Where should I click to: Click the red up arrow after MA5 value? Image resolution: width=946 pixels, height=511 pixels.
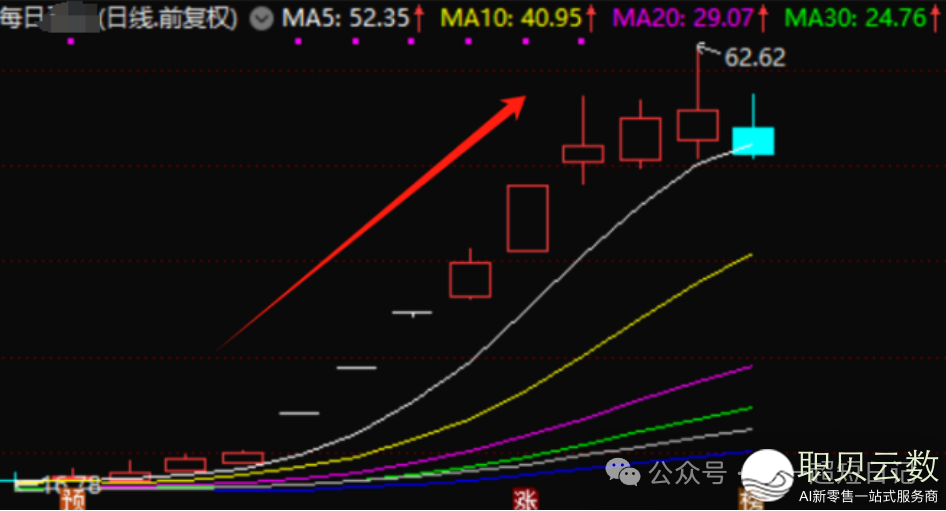(x=419, y=18)
